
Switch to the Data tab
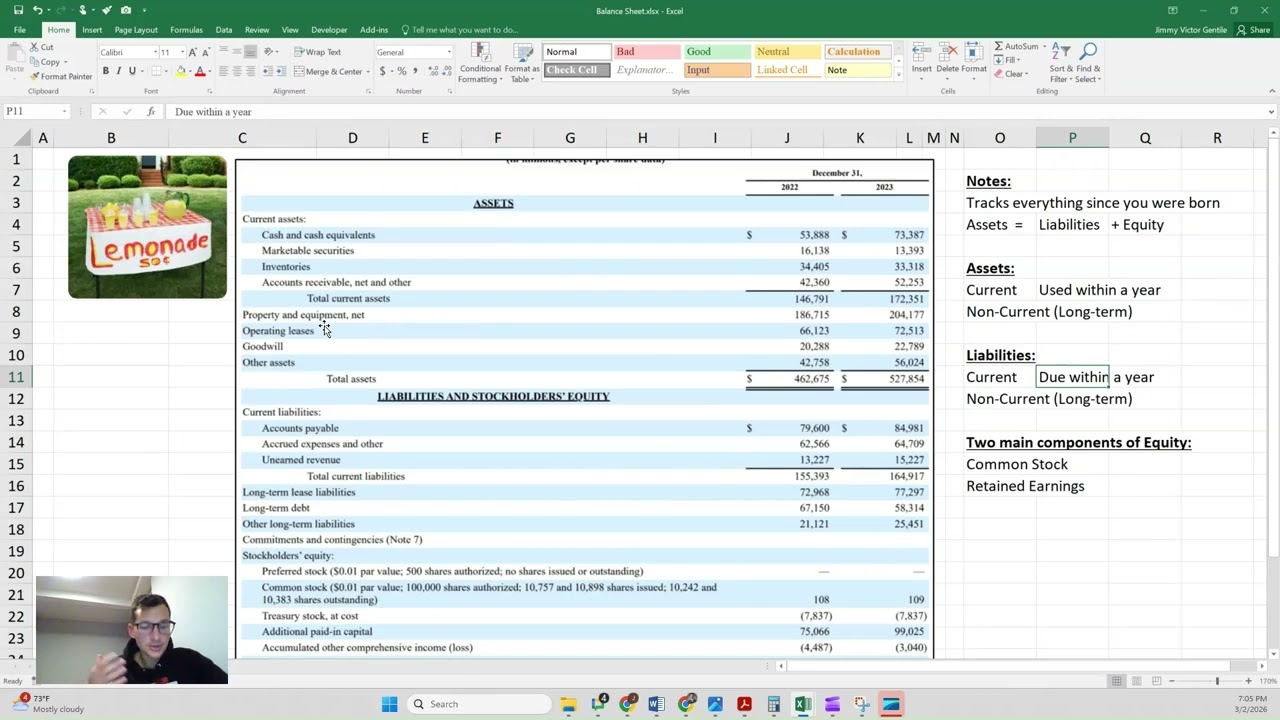coord(224,30)
